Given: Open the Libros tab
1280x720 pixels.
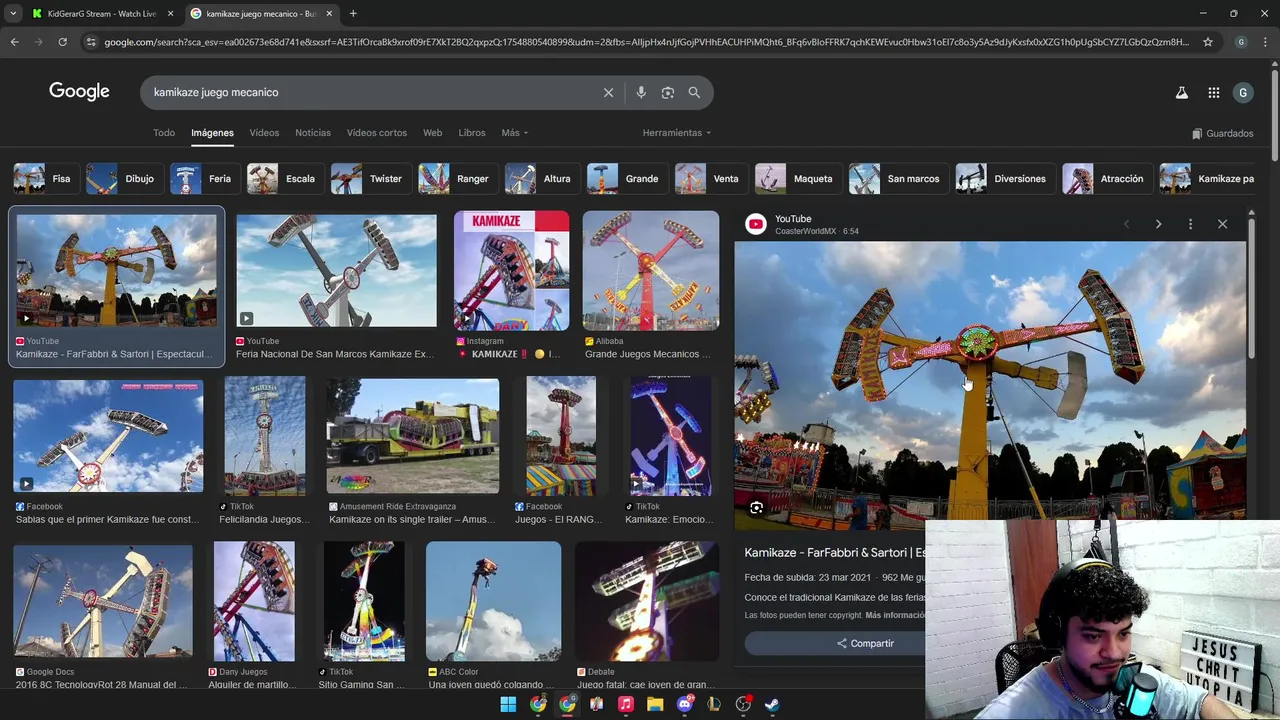Looking at the screenshot, I should coord(472,133).
